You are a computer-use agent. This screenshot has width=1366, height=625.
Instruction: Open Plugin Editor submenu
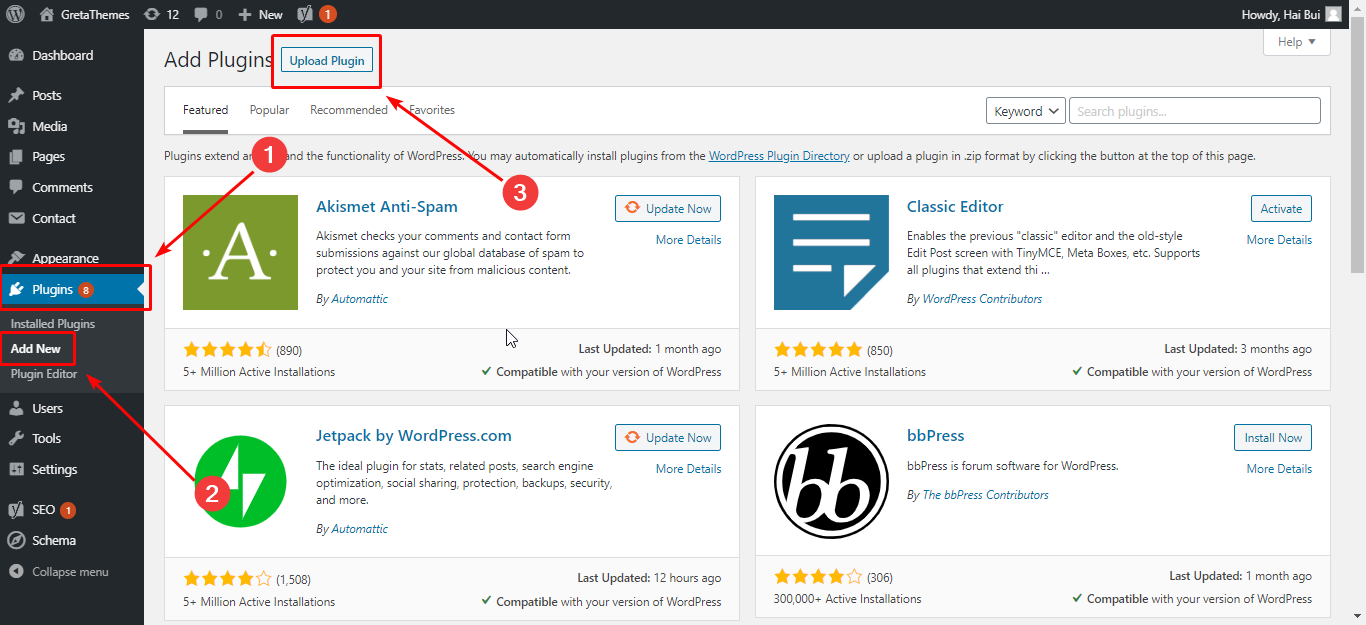(44, 374)
